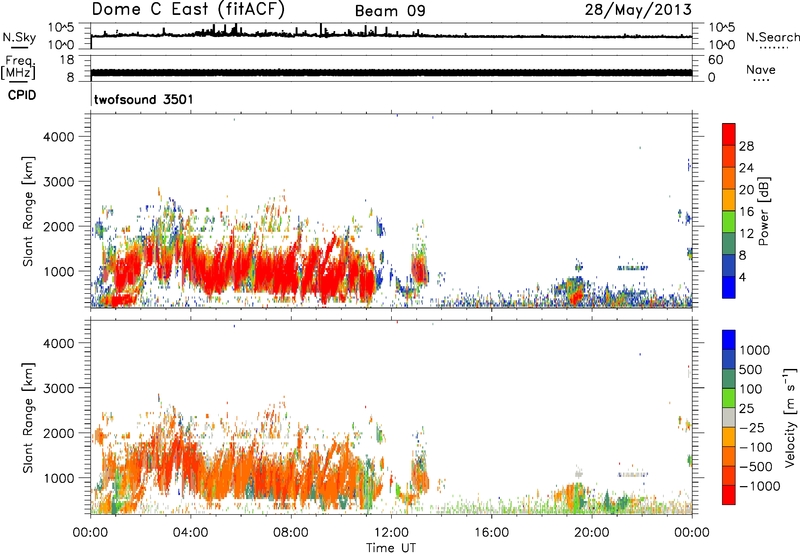Click the '18' tick on frequency axis
800x554 pixels.
coord(67,60)
